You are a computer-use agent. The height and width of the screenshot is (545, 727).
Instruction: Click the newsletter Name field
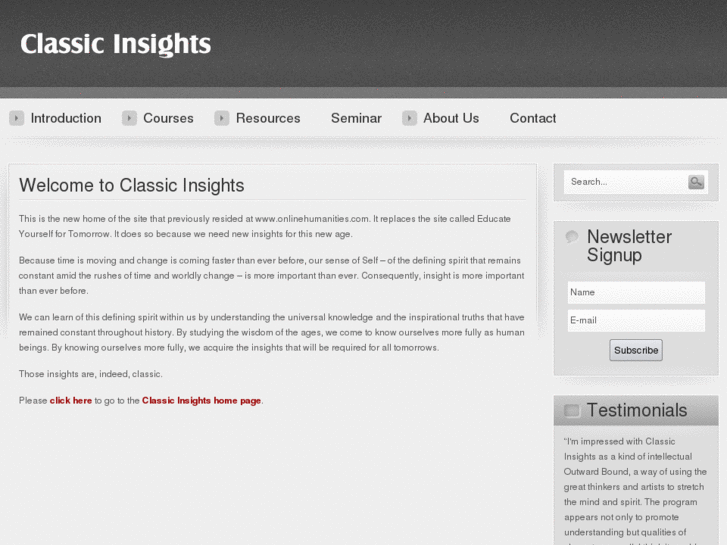636,293
